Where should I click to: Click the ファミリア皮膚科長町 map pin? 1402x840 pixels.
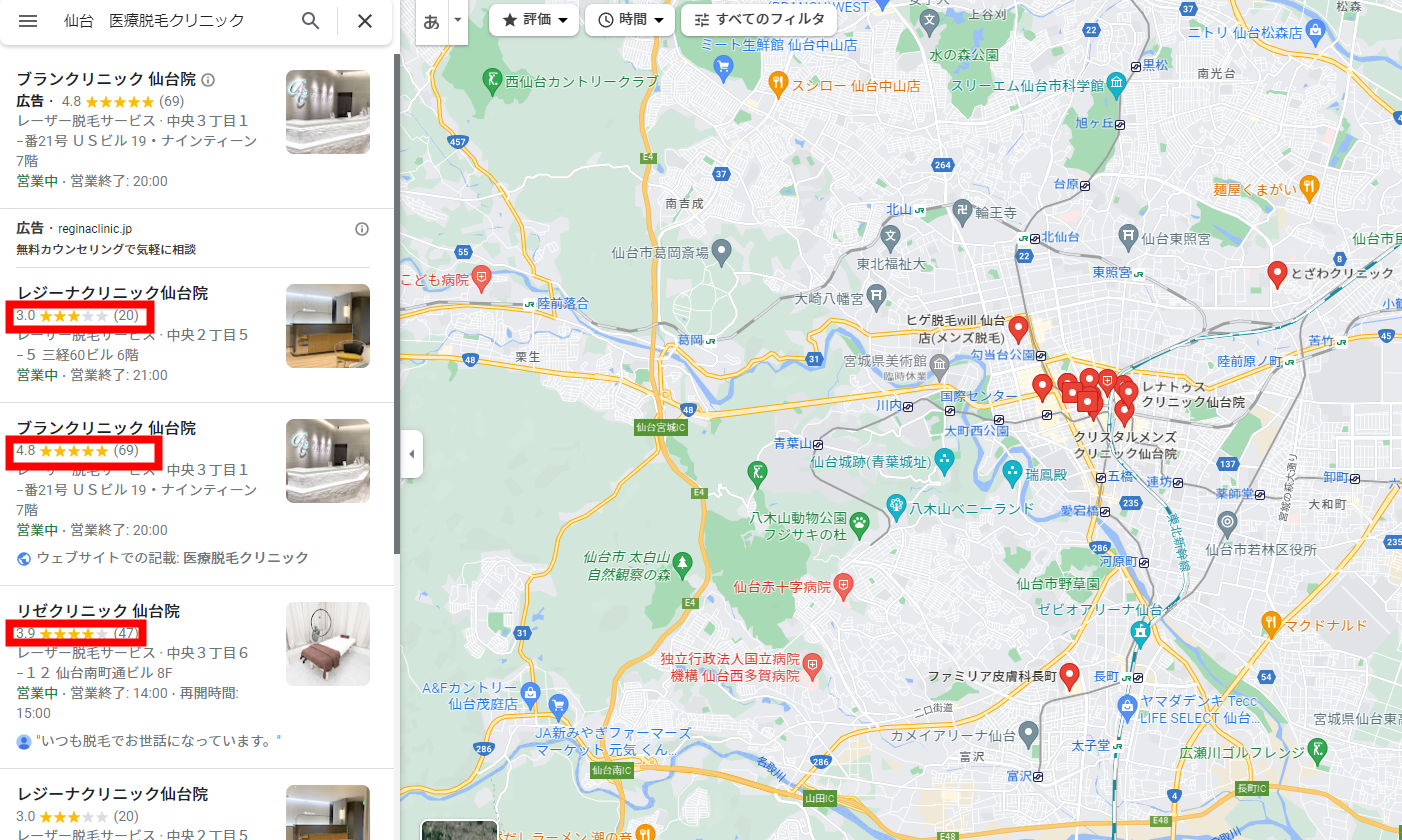(x=1069, y=677)
